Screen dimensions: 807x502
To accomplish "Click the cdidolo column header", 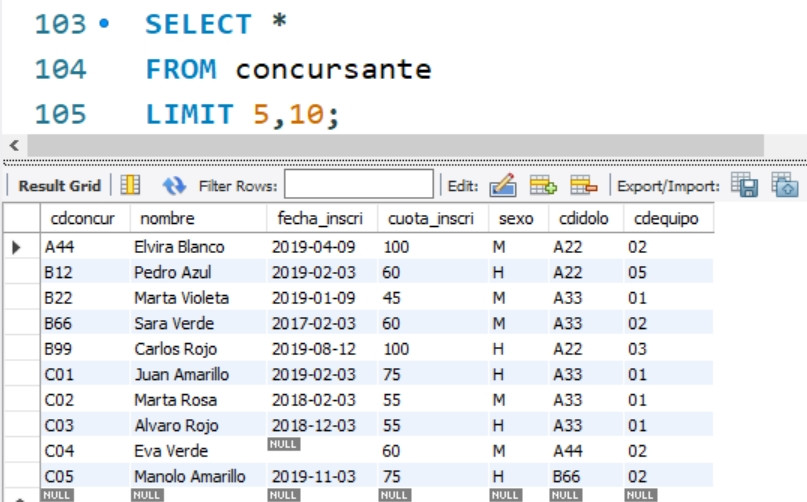I will tap(584, 219).
